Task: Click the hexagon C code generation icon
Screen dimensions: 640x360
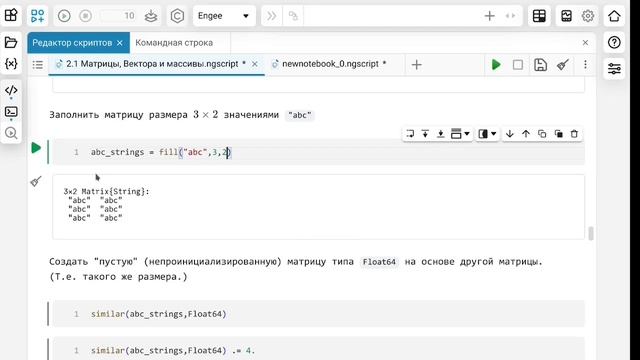Action: (177, 16)
